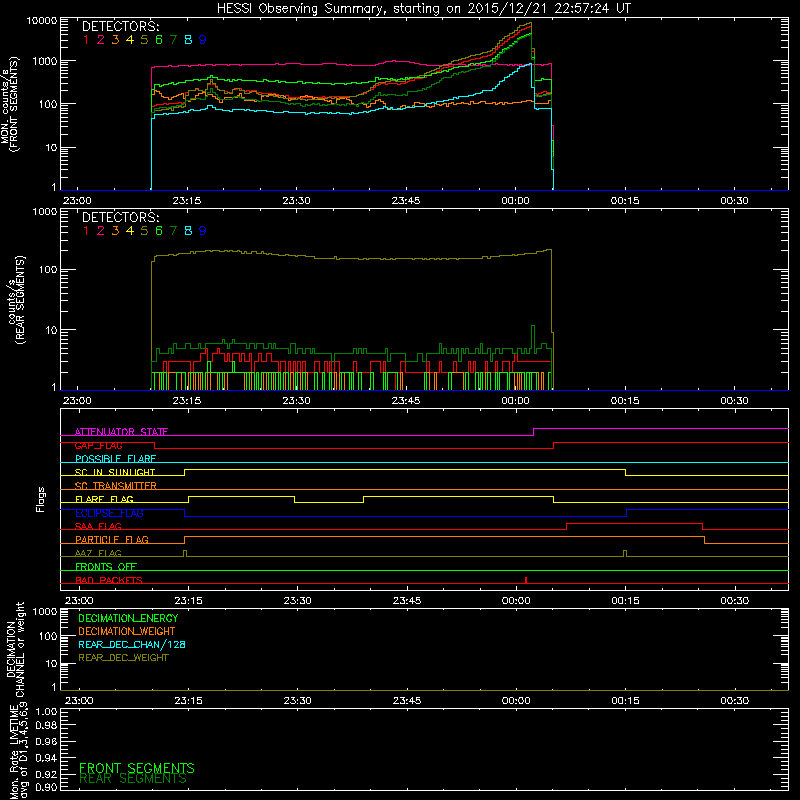Select detector 5 in front segments legend
800x800 pixels.
pyautogui.click(x=144, y=40)
